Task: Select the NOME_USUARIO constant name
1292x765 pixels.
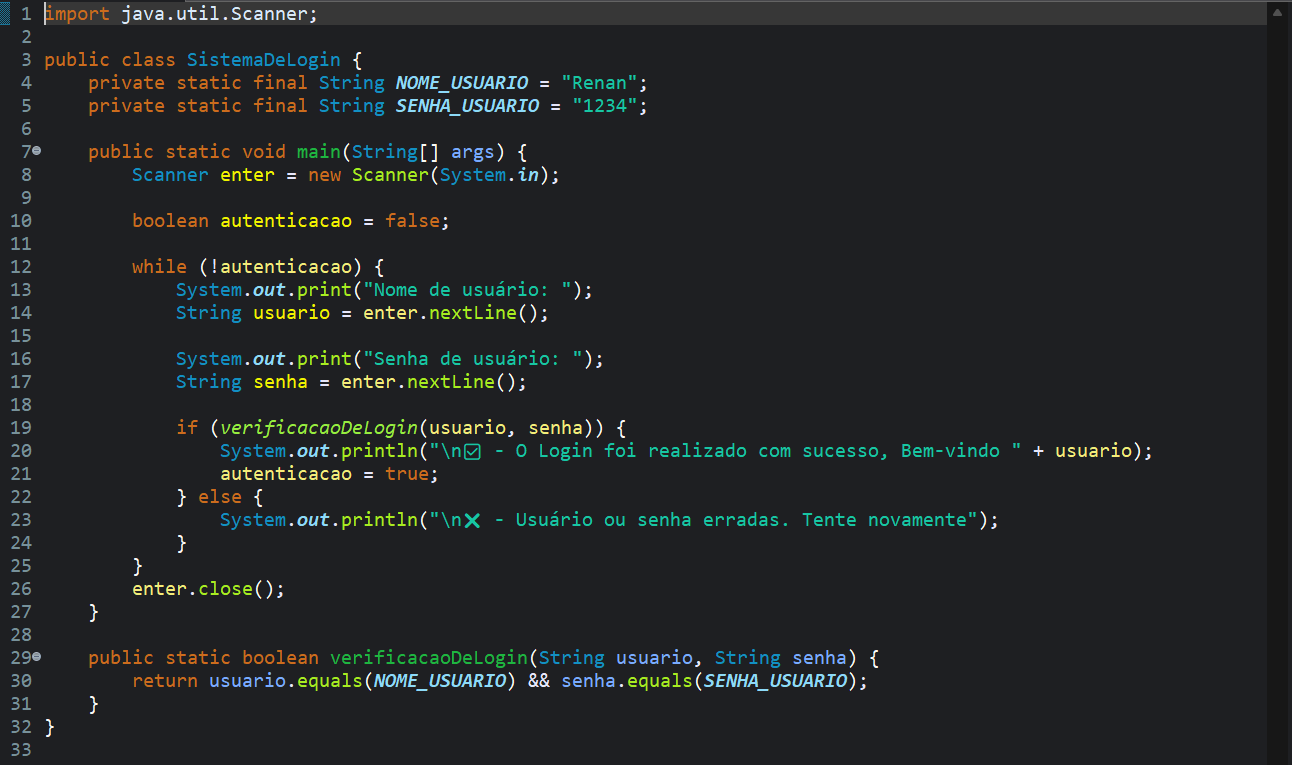Action: 461,82
